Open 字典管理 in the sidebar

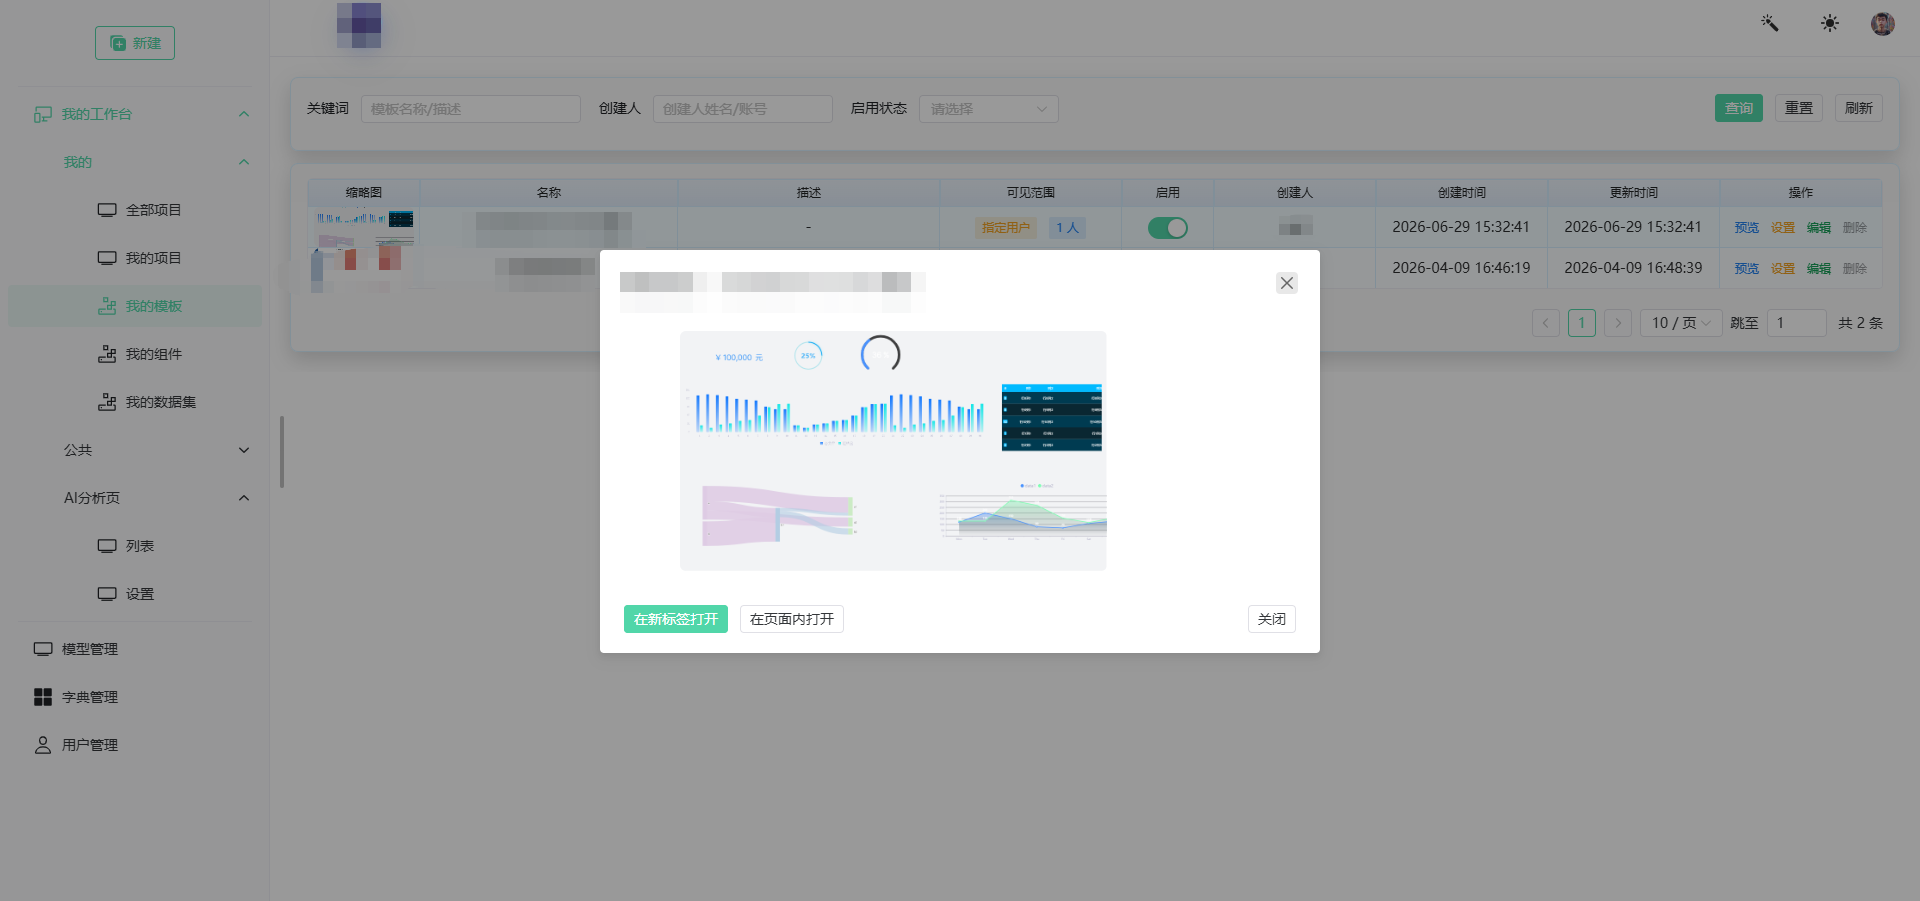[x=135, y=697]
